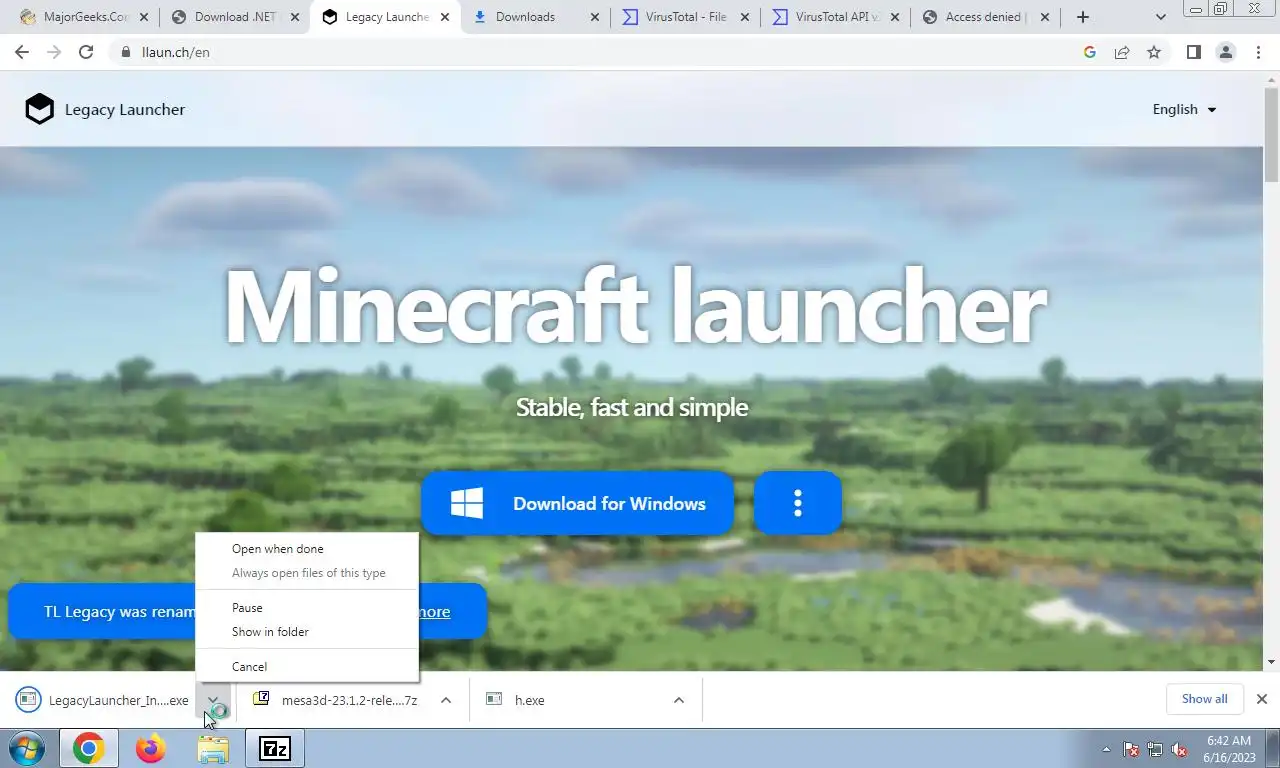
Task: Click the Legacy Launcher site title
Action: tap(125, 109)
